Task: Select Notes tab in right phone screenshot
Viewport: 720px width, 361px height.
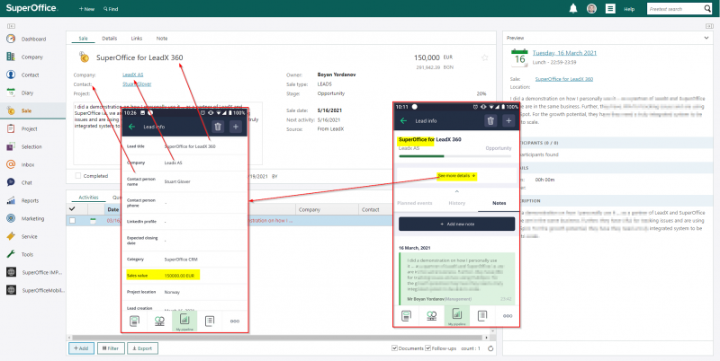Action: 499,203
